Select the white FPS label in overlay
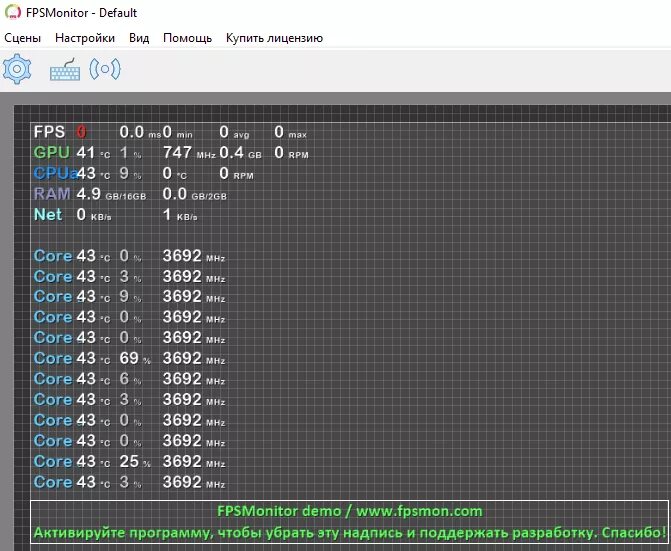This screenshot has width=671, height=551. tap(49, 132)
